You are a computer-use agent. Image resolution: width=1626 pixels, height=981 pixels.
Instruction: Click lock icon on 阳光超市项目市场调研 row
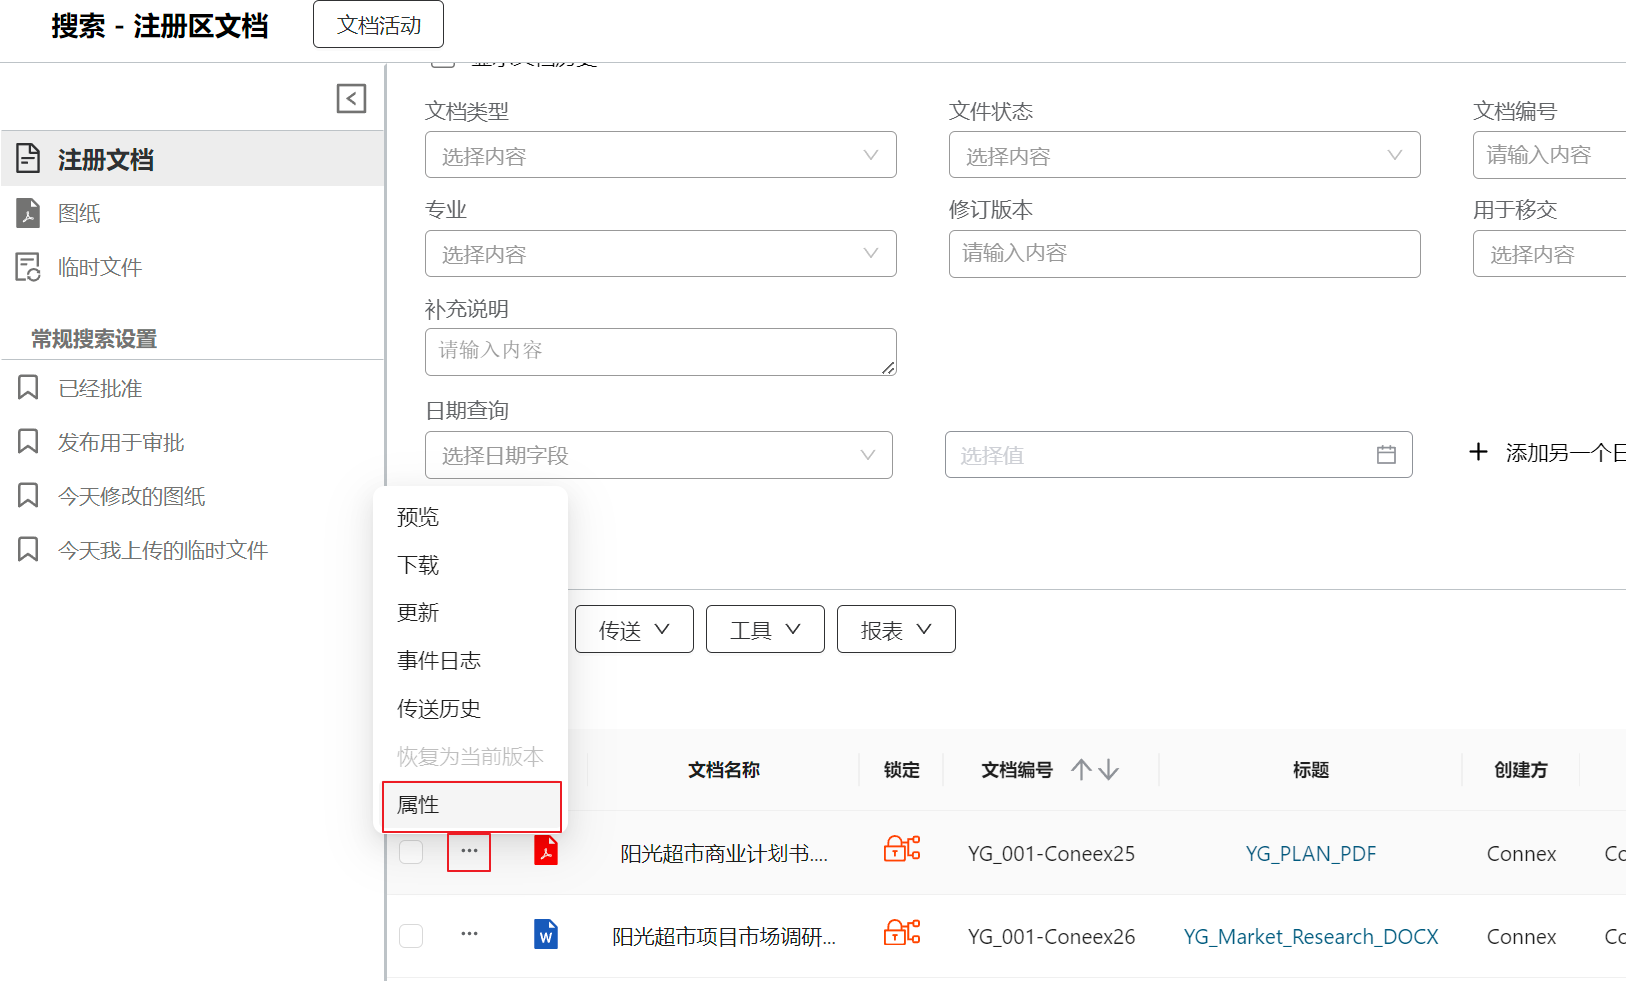(901, 934)
